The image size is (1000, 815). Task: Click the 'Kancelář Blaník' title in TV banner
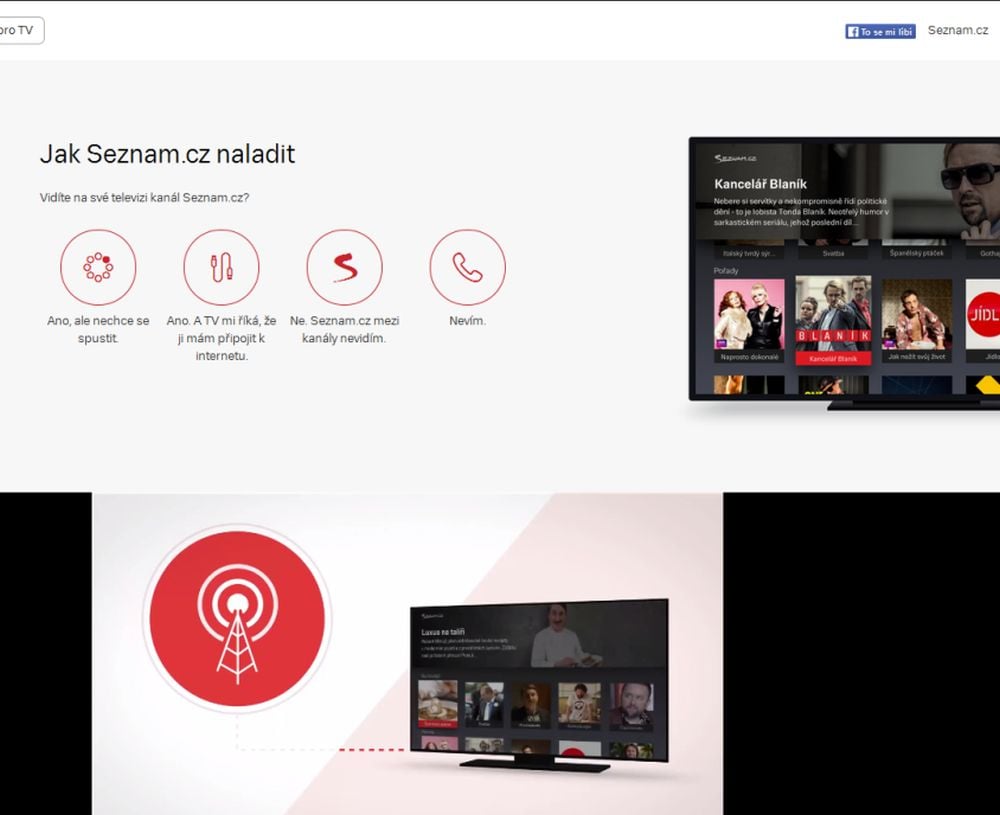[x=760, y=184]
